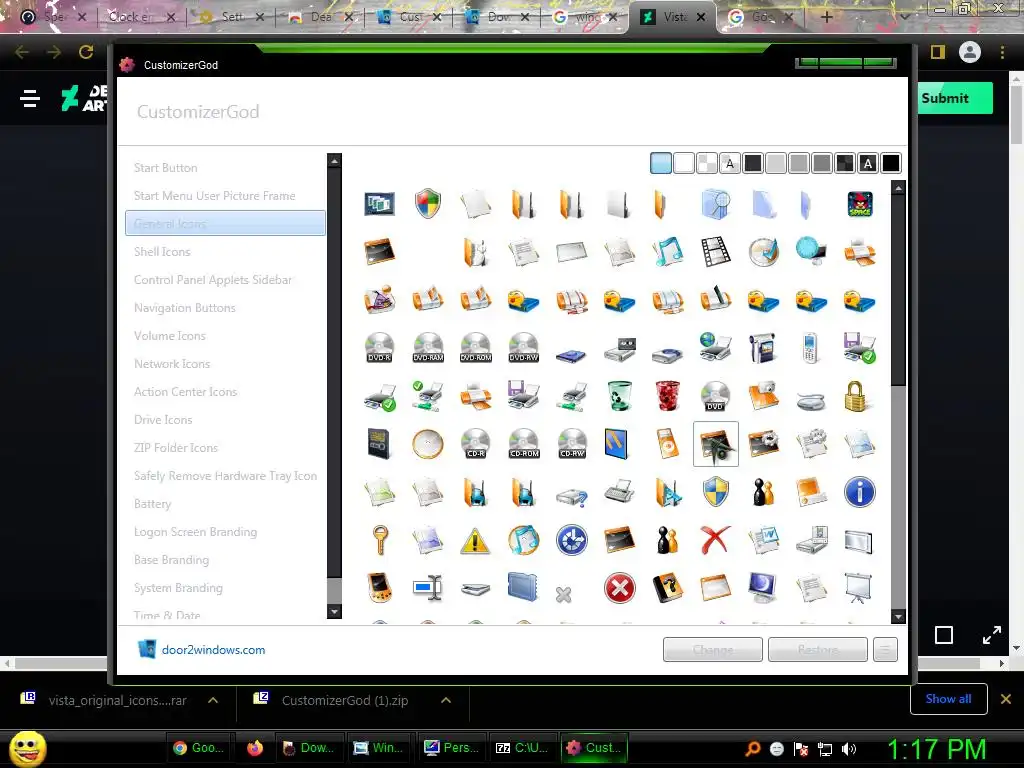
Task: Open Shell Icons category
Action: (x=162, y=252)
